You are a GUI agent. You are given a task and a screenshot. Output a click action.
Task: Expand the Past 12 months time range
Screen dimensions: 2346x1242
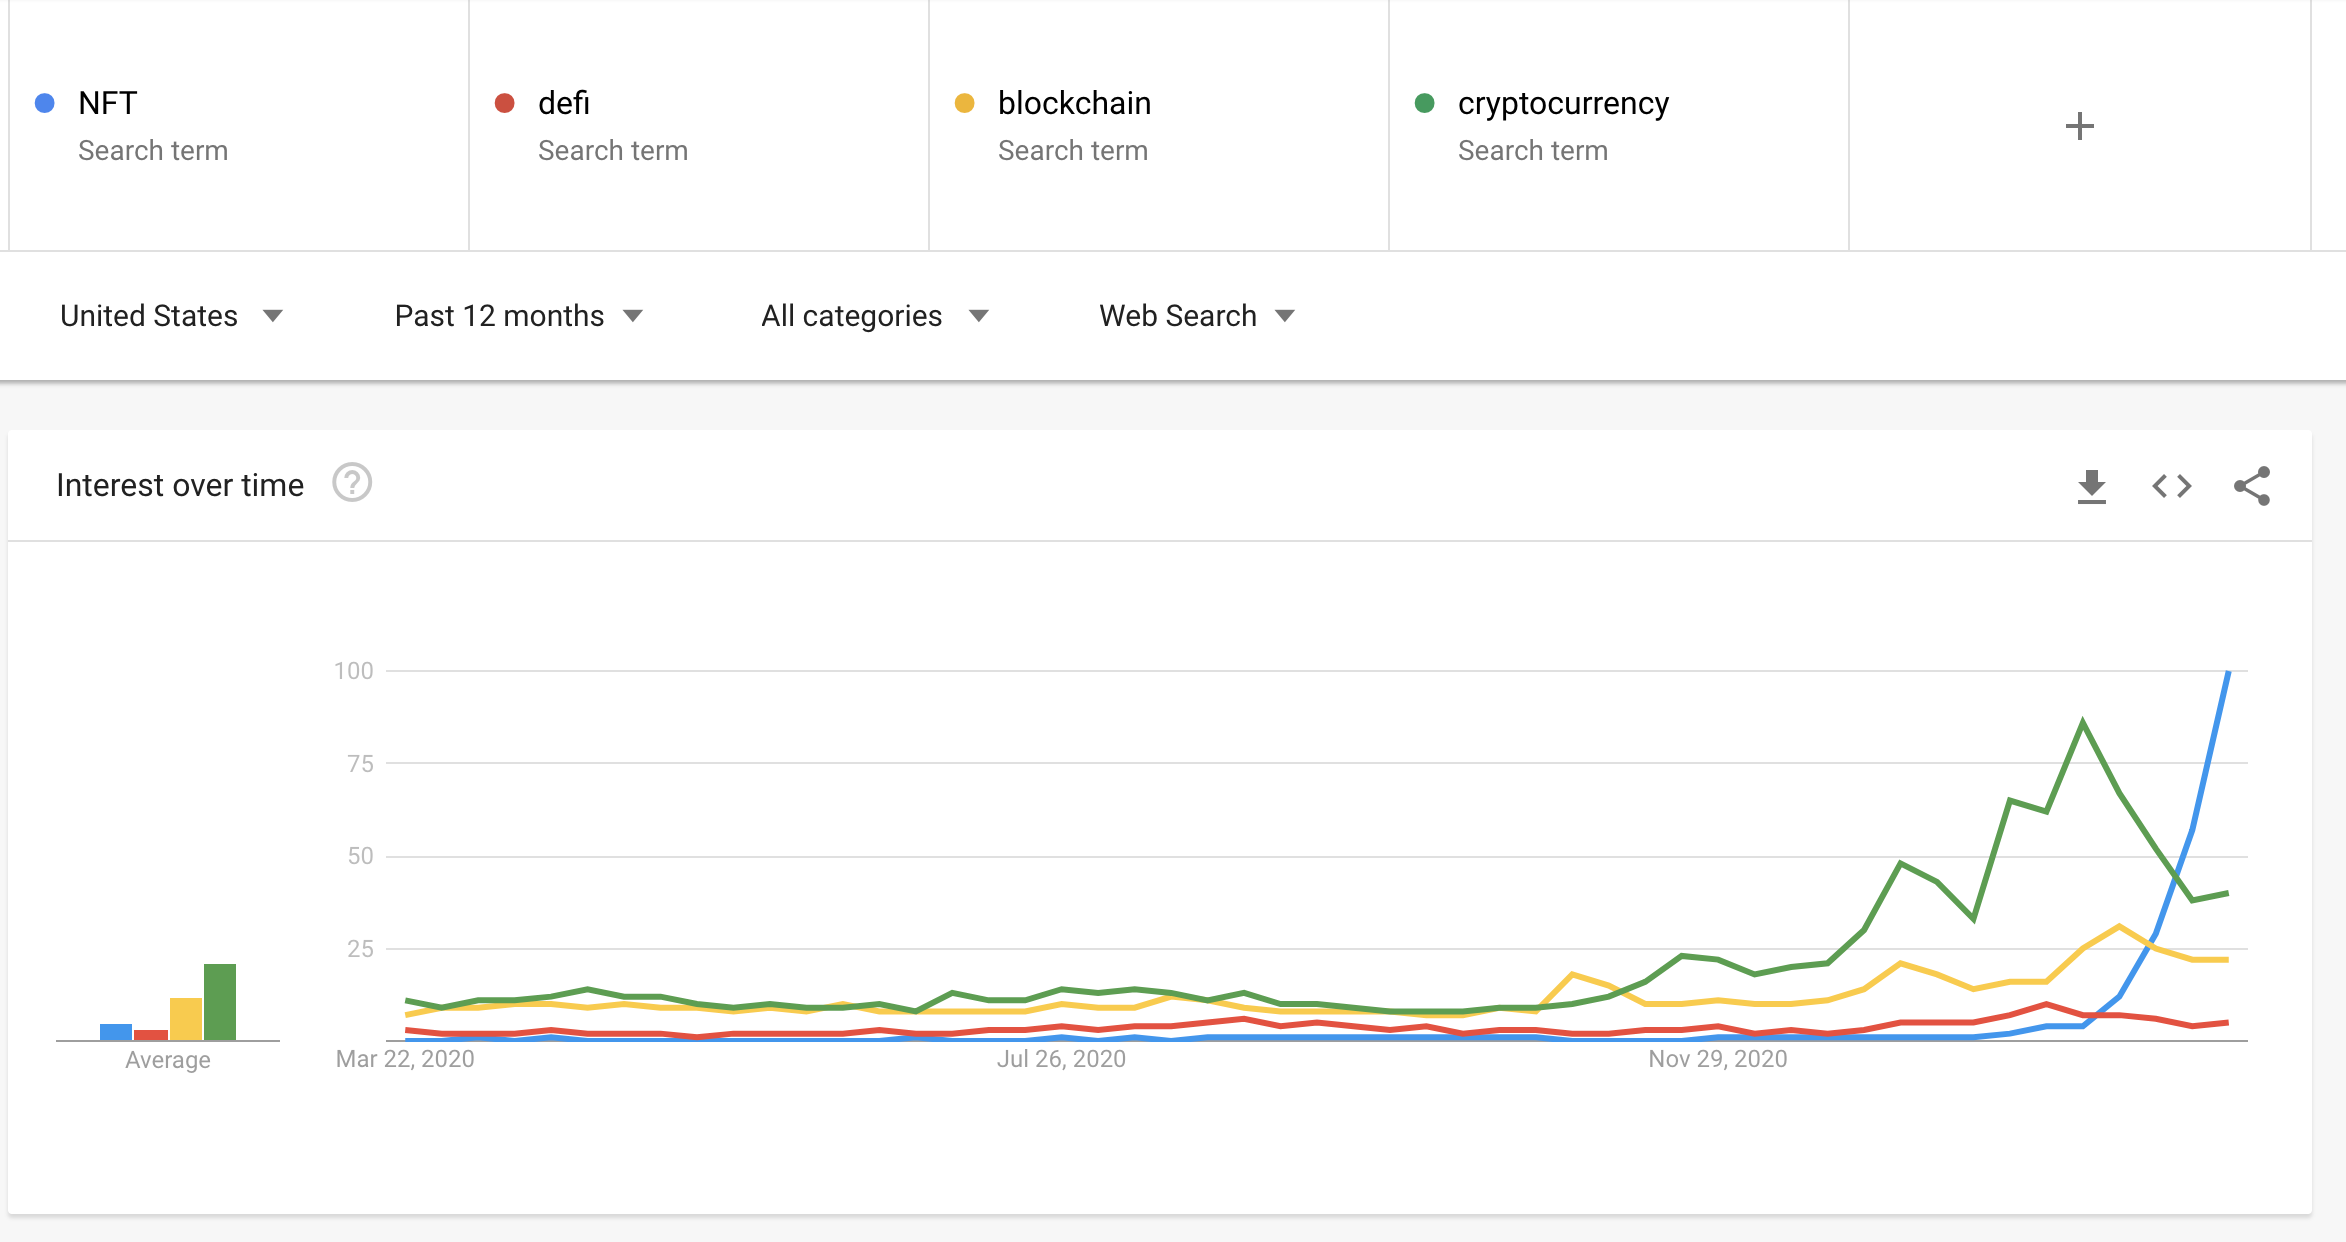518,316
